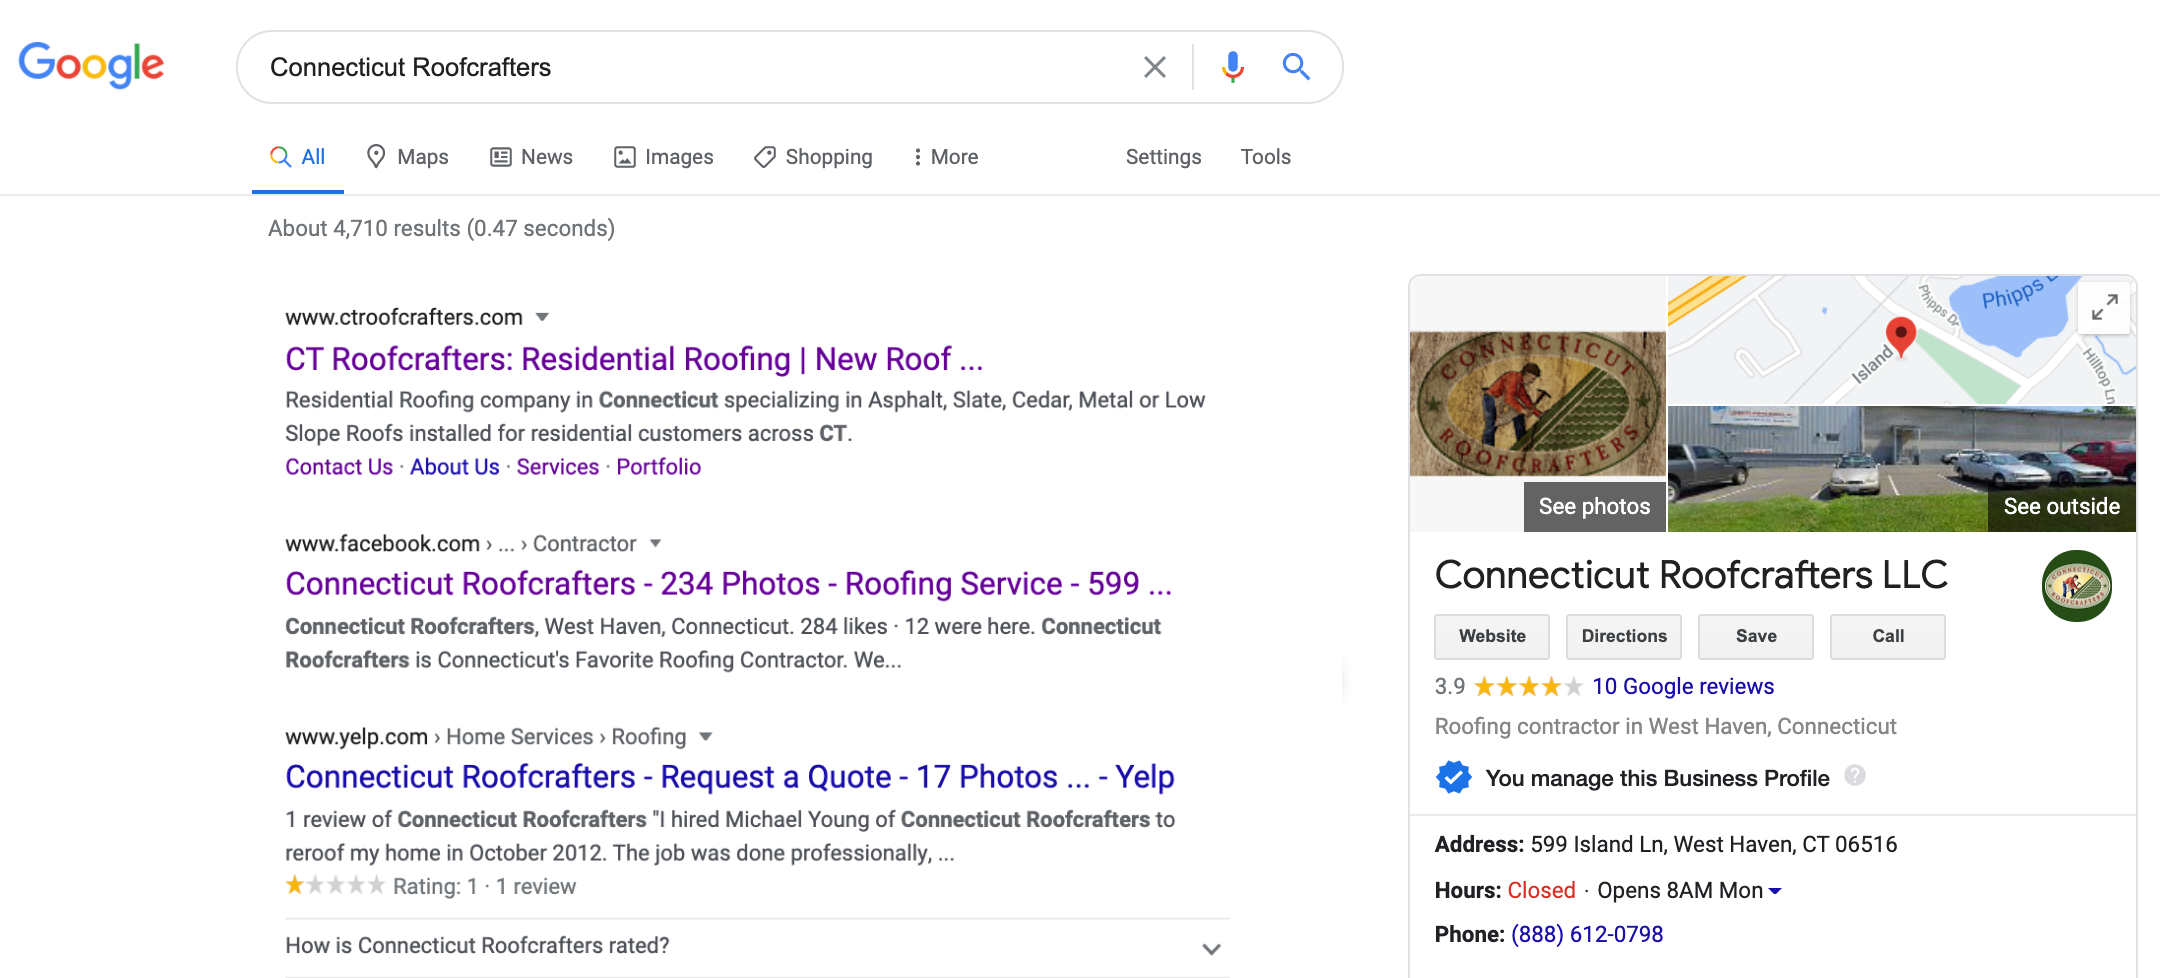Clear the search box with X
Screen dimensions: 2160x978
point(1155,67)
